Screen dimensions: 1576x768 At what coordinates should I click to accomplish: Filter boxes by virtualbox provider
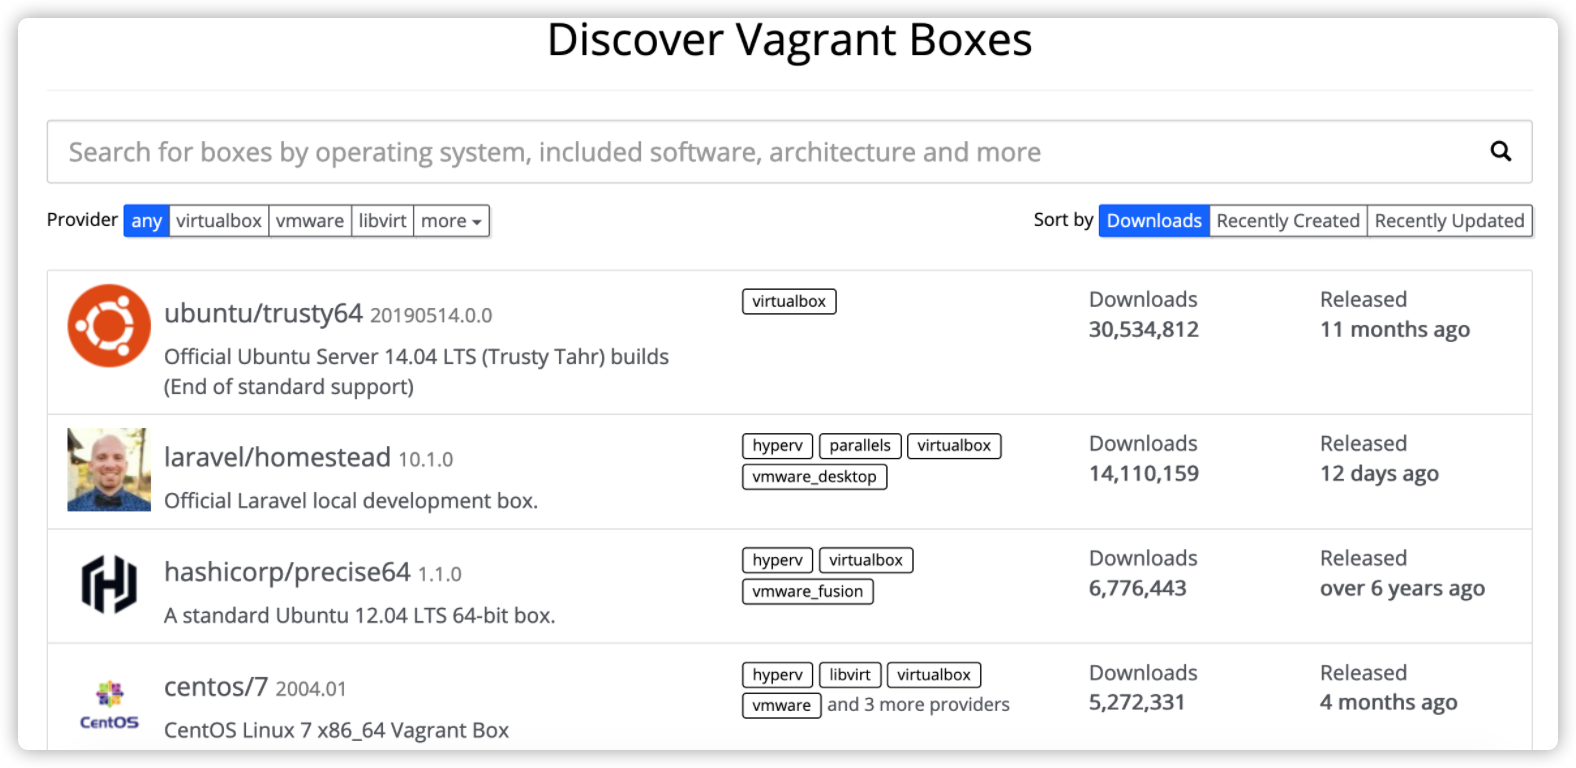tap(219, 221)
